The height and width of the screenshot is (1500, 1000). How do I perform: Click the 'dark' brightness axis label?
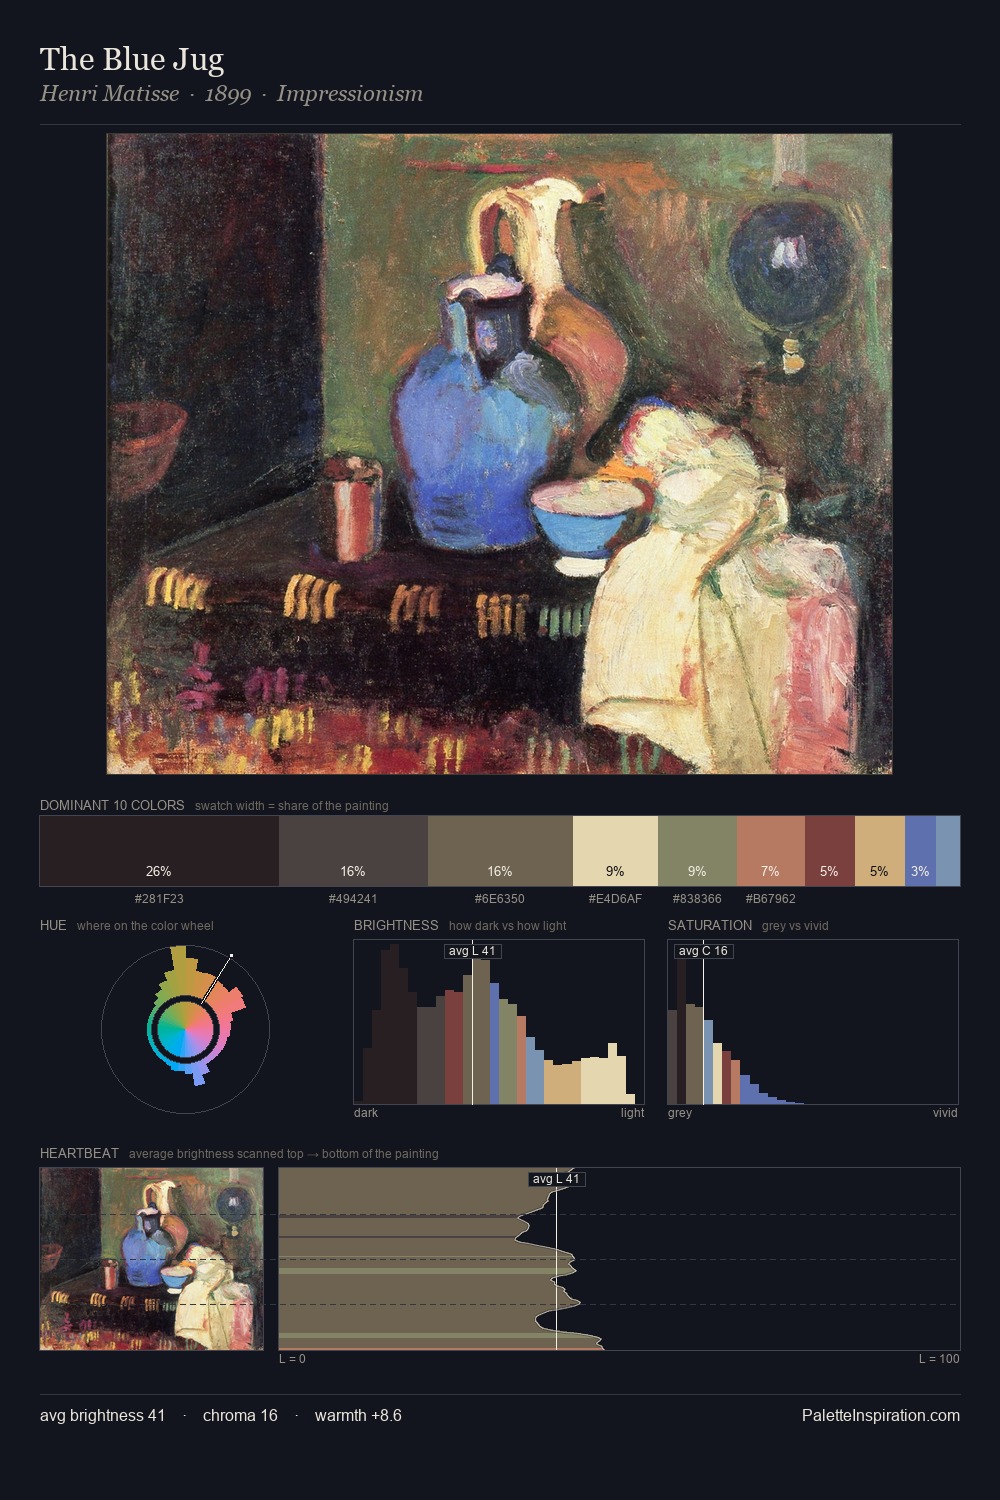point(366,1113)
